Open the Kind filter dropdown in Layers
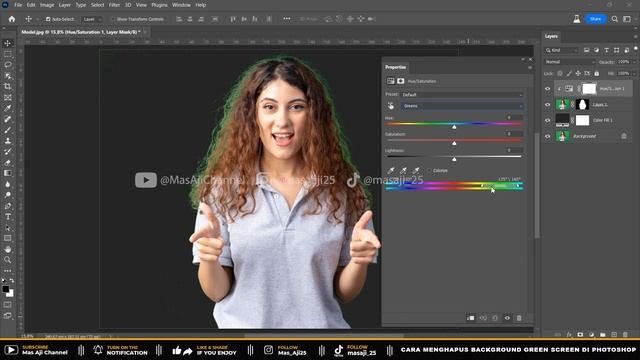Image resolution: width=640 pixels, height=360 pixels. pyautogui.click(x=562, y=50)
